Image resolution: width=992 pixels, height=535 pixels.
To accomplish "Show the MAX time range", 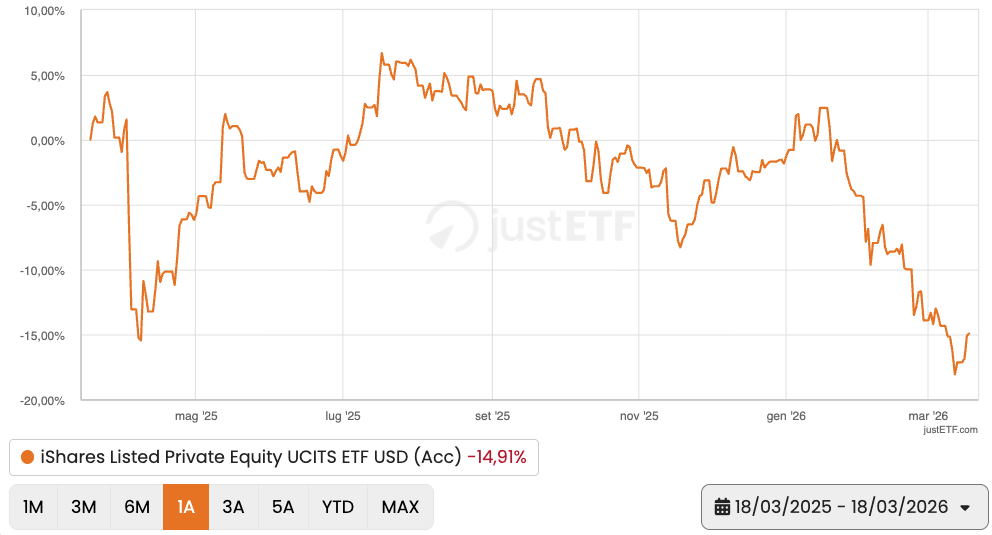I will pyautogui.click(x=400, y=507).
